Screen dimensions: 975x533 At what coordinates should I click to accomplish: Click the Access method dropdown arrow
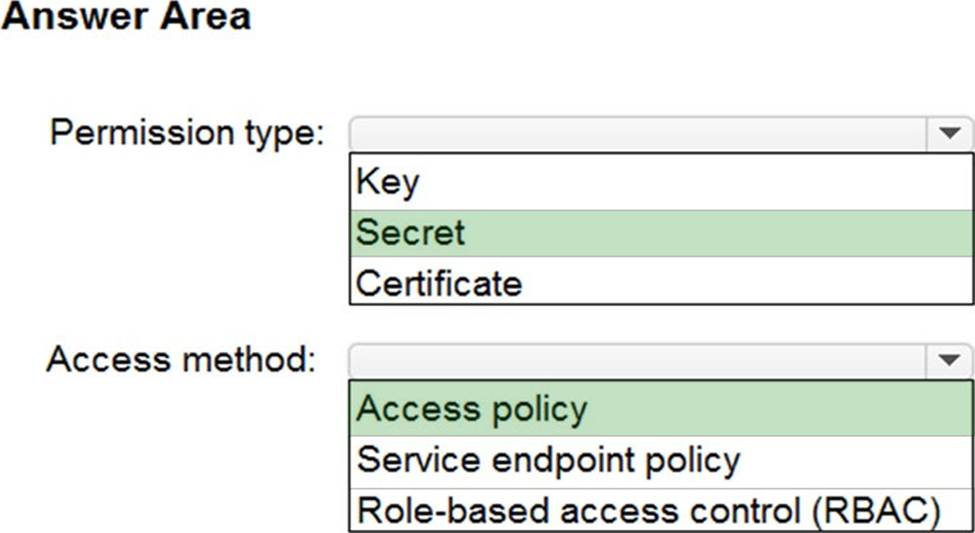point(948,359)
